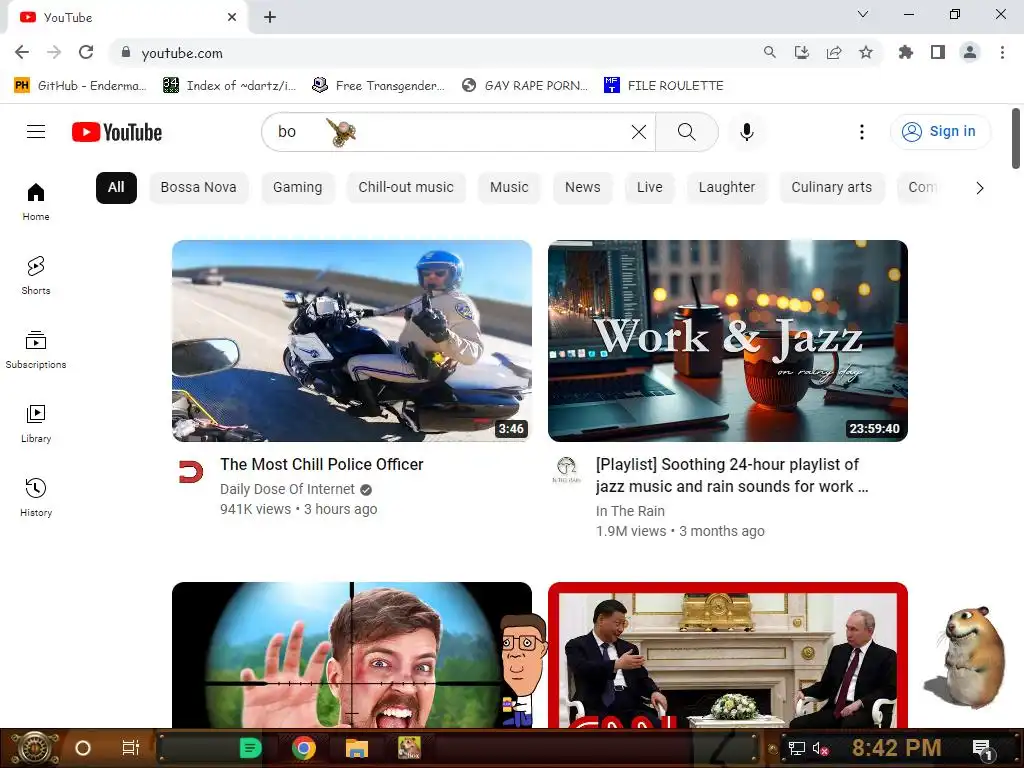Open the sniper scope face thumbnail
The width and height of the screenshot is (1024, 768).
[352, 655]
